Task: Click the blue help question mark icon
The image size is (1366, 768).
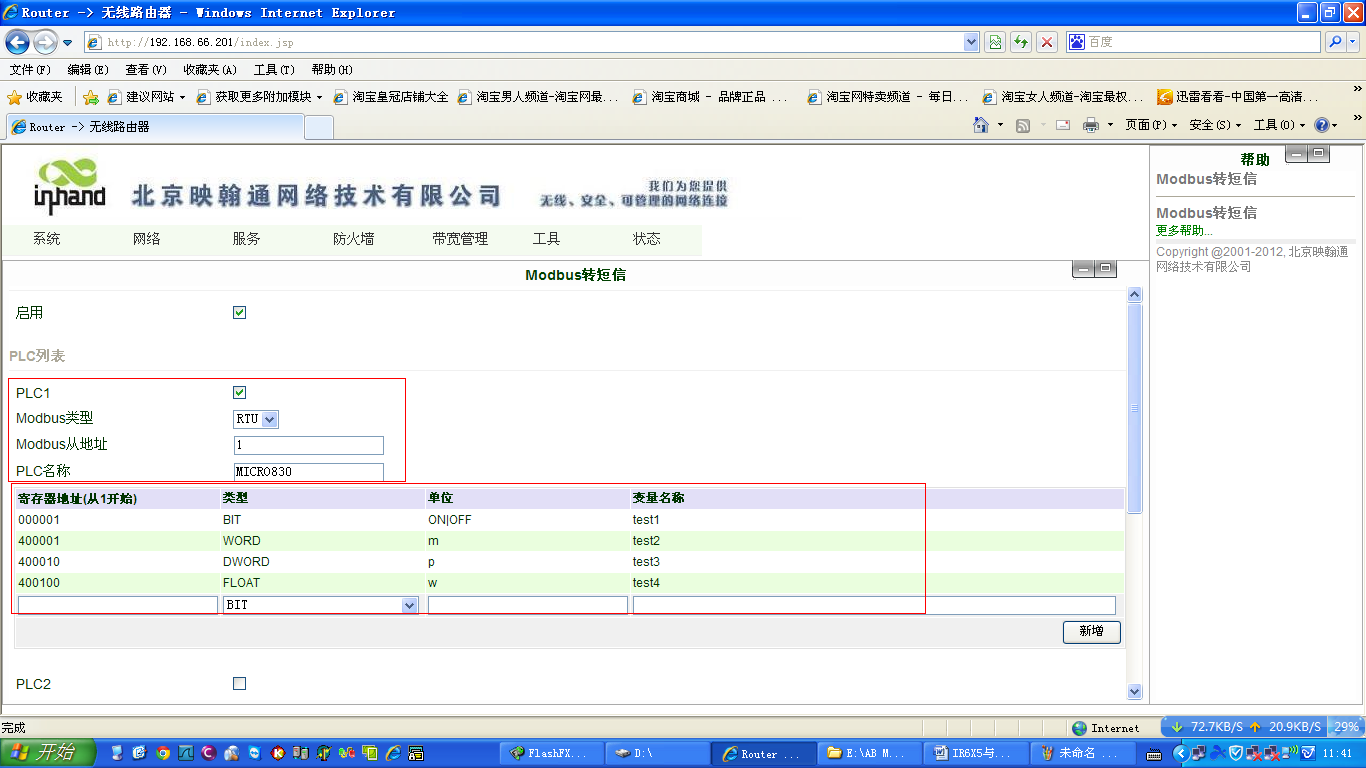Action: pos(1321,125)
